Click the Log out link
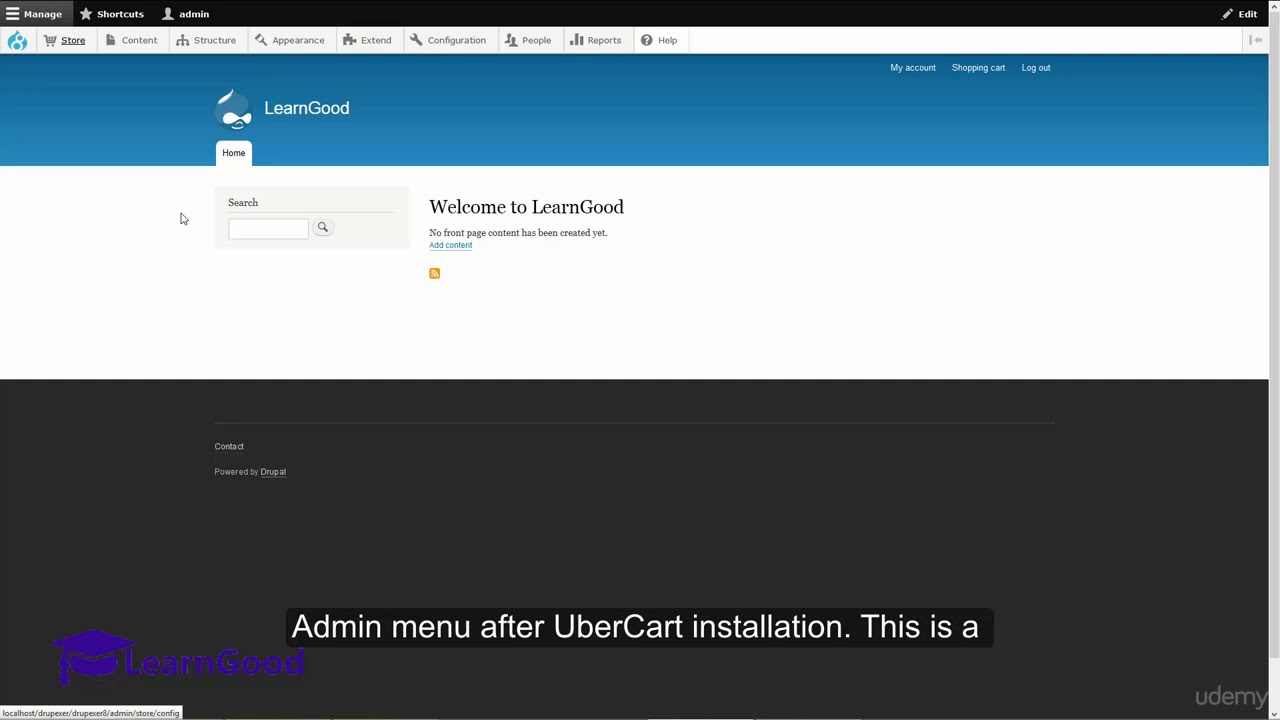This screenshot has width=1280, height=720. pos(1036,68)
